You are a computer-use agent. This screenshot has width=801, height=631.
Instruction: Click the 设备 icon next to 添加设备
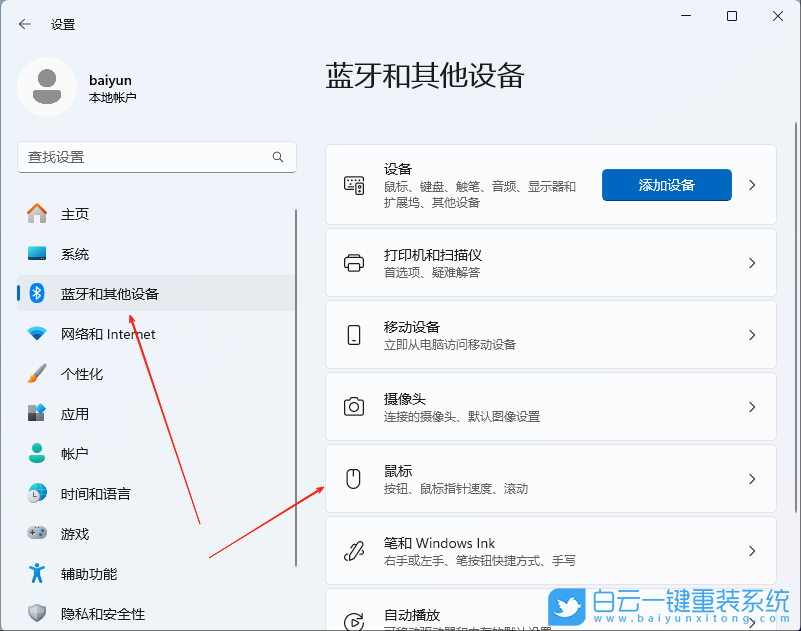coord(353,183)
